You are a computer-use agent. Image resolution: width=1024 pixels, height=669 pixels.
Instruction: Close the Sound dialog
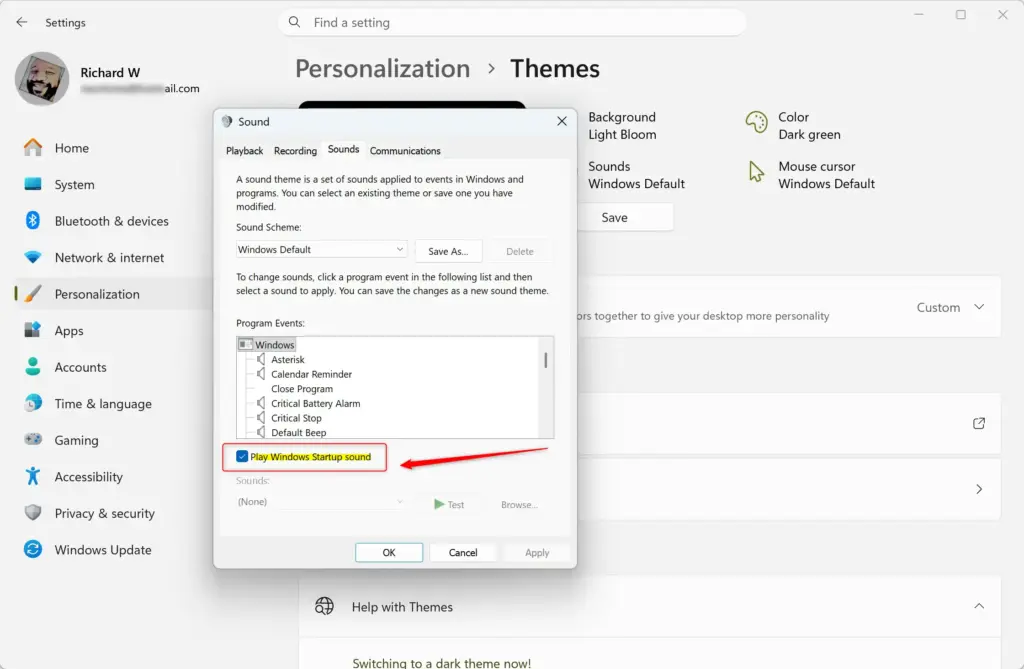562,122
